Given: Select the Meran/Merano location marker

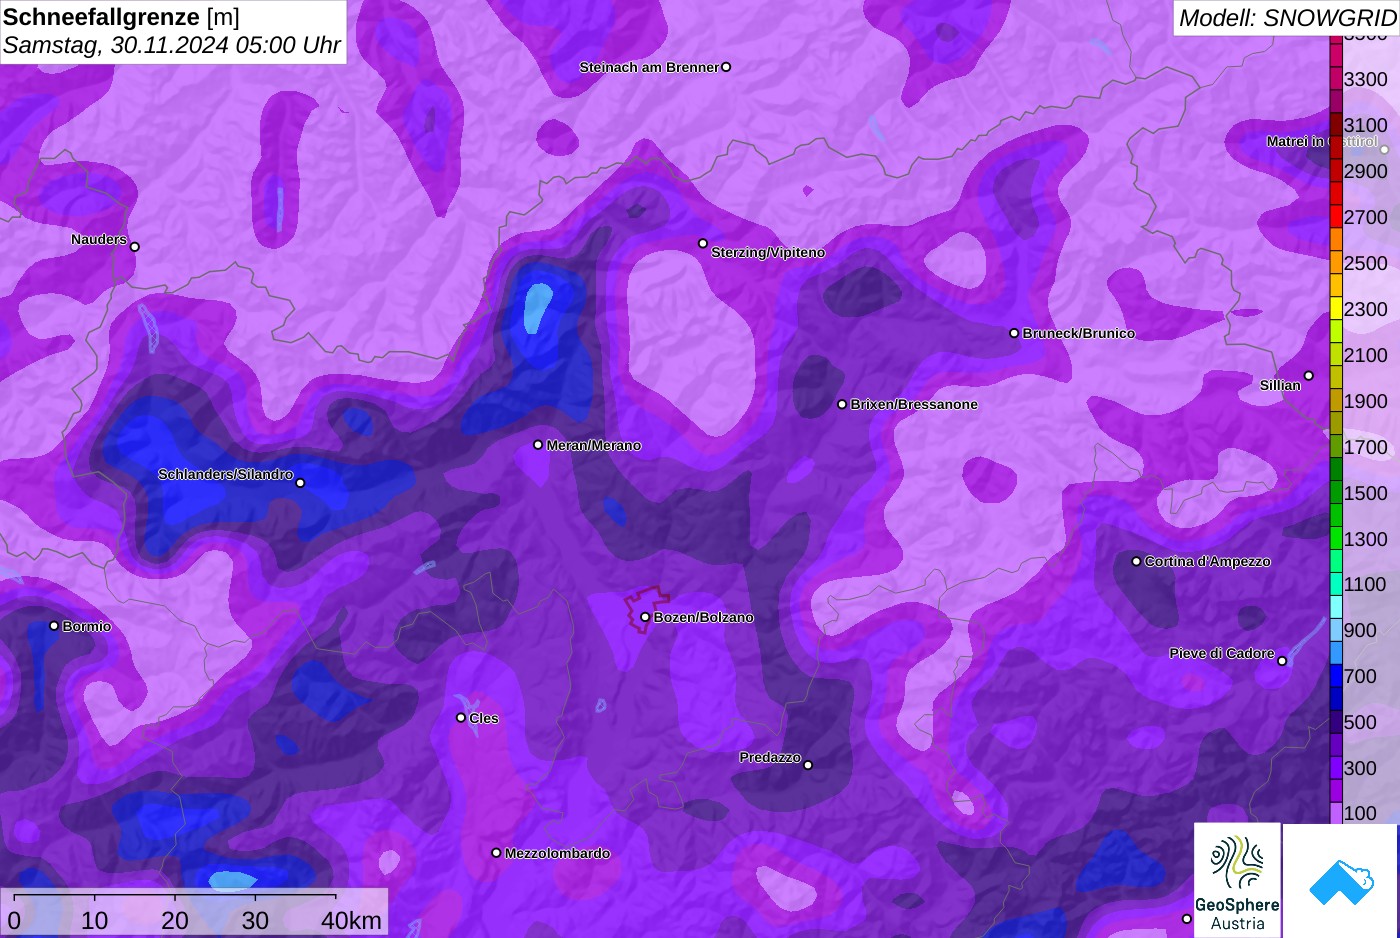Looking at the screenshot, I should [538, 445].
